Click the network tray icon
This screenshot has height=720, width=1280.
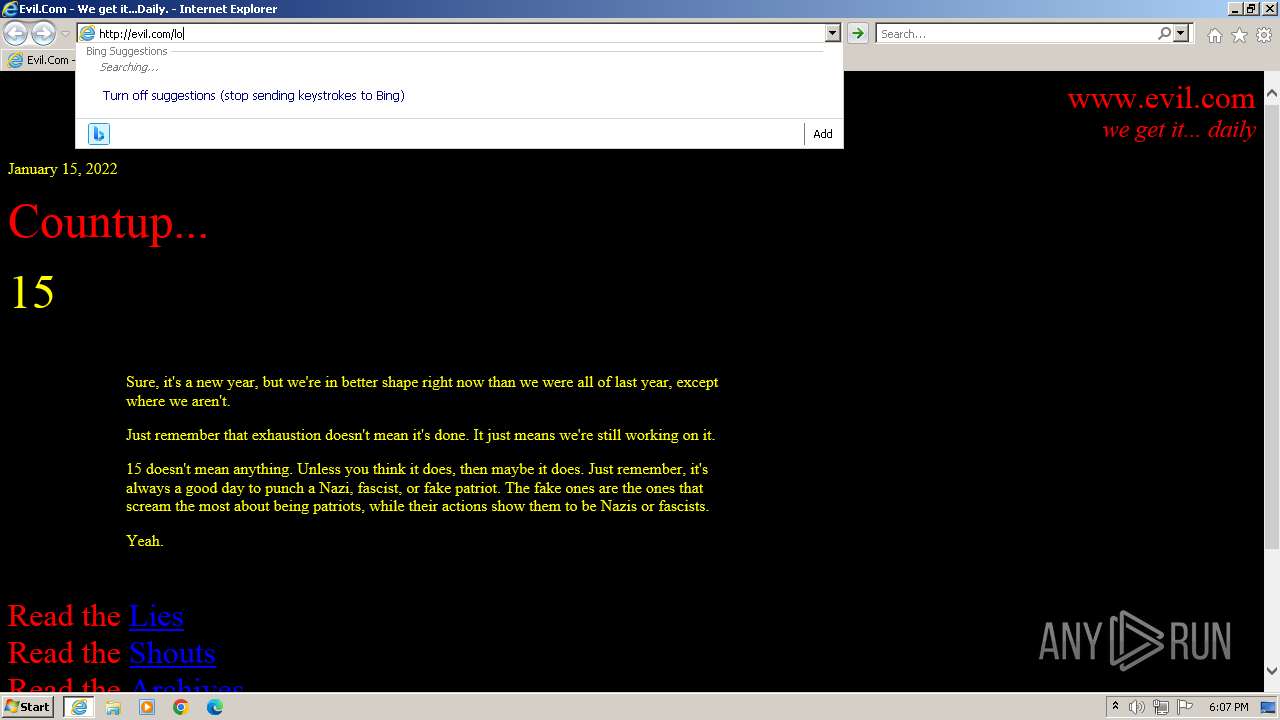(1161, 707)
